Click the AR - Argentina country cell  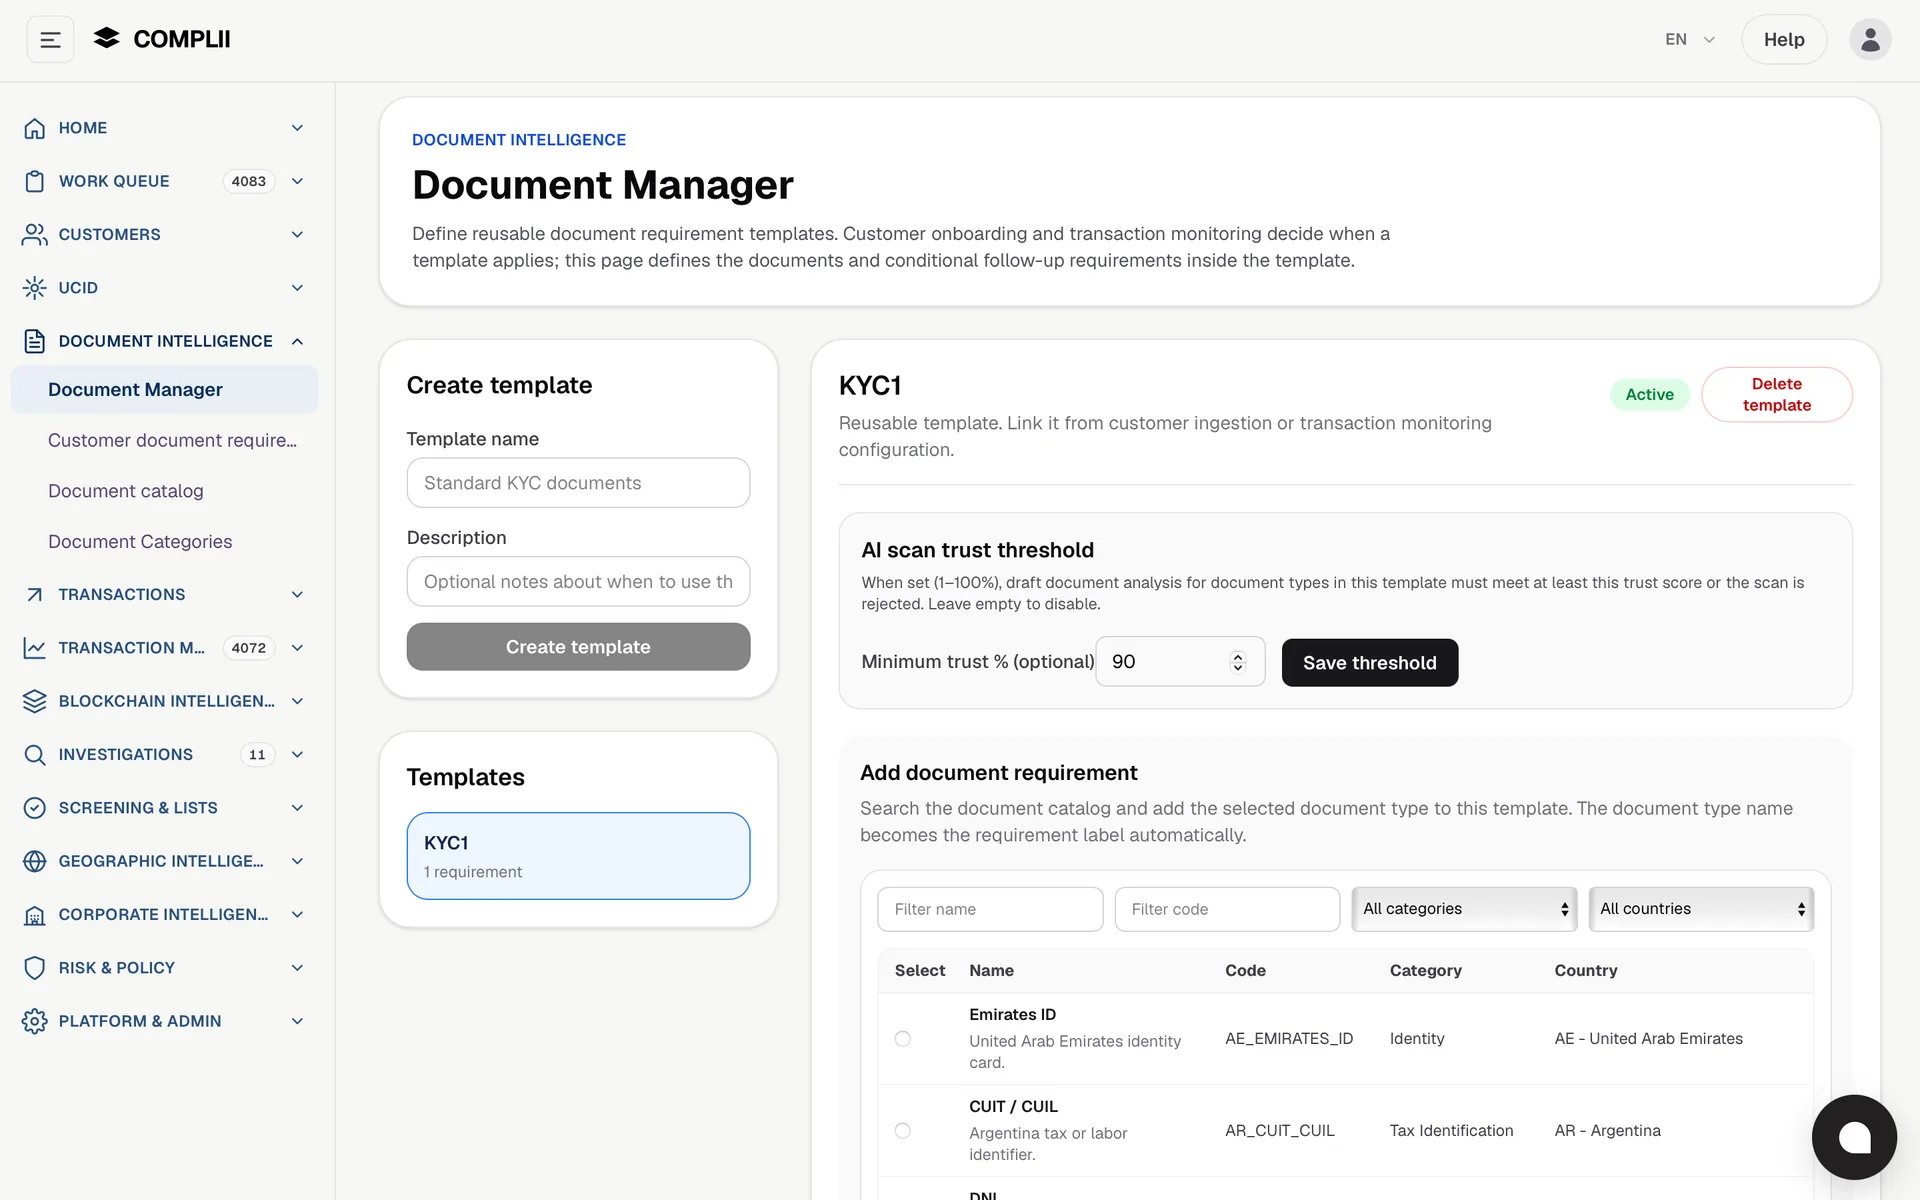coord(1607,1131)
